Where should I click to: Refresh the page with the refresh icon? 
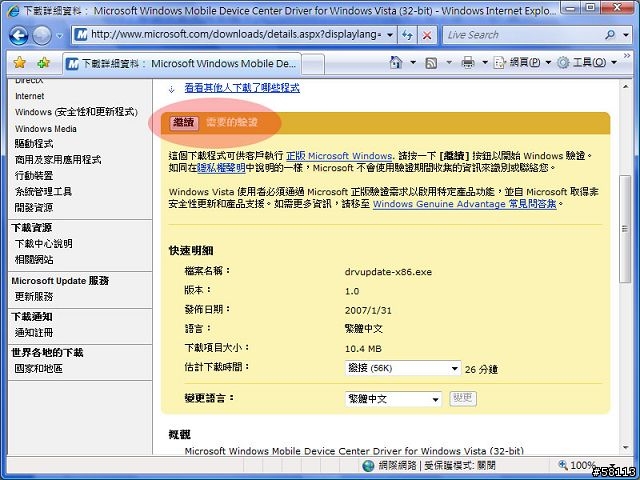407,35
